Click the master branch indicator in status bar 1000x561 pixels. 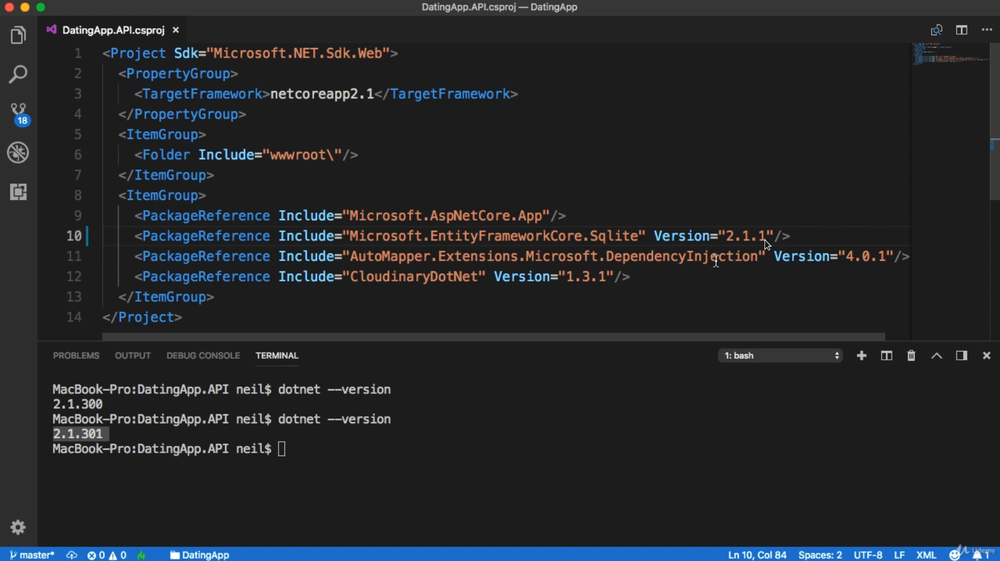coord(32,555)
